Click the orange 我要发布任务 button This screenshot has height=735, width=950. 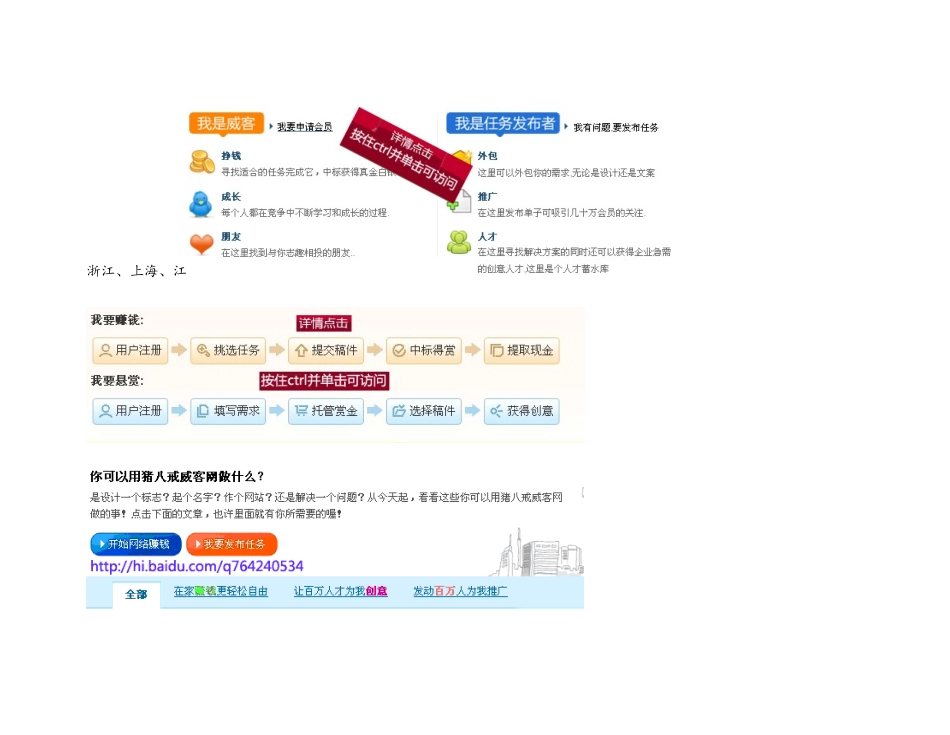(x=231, y=544)
